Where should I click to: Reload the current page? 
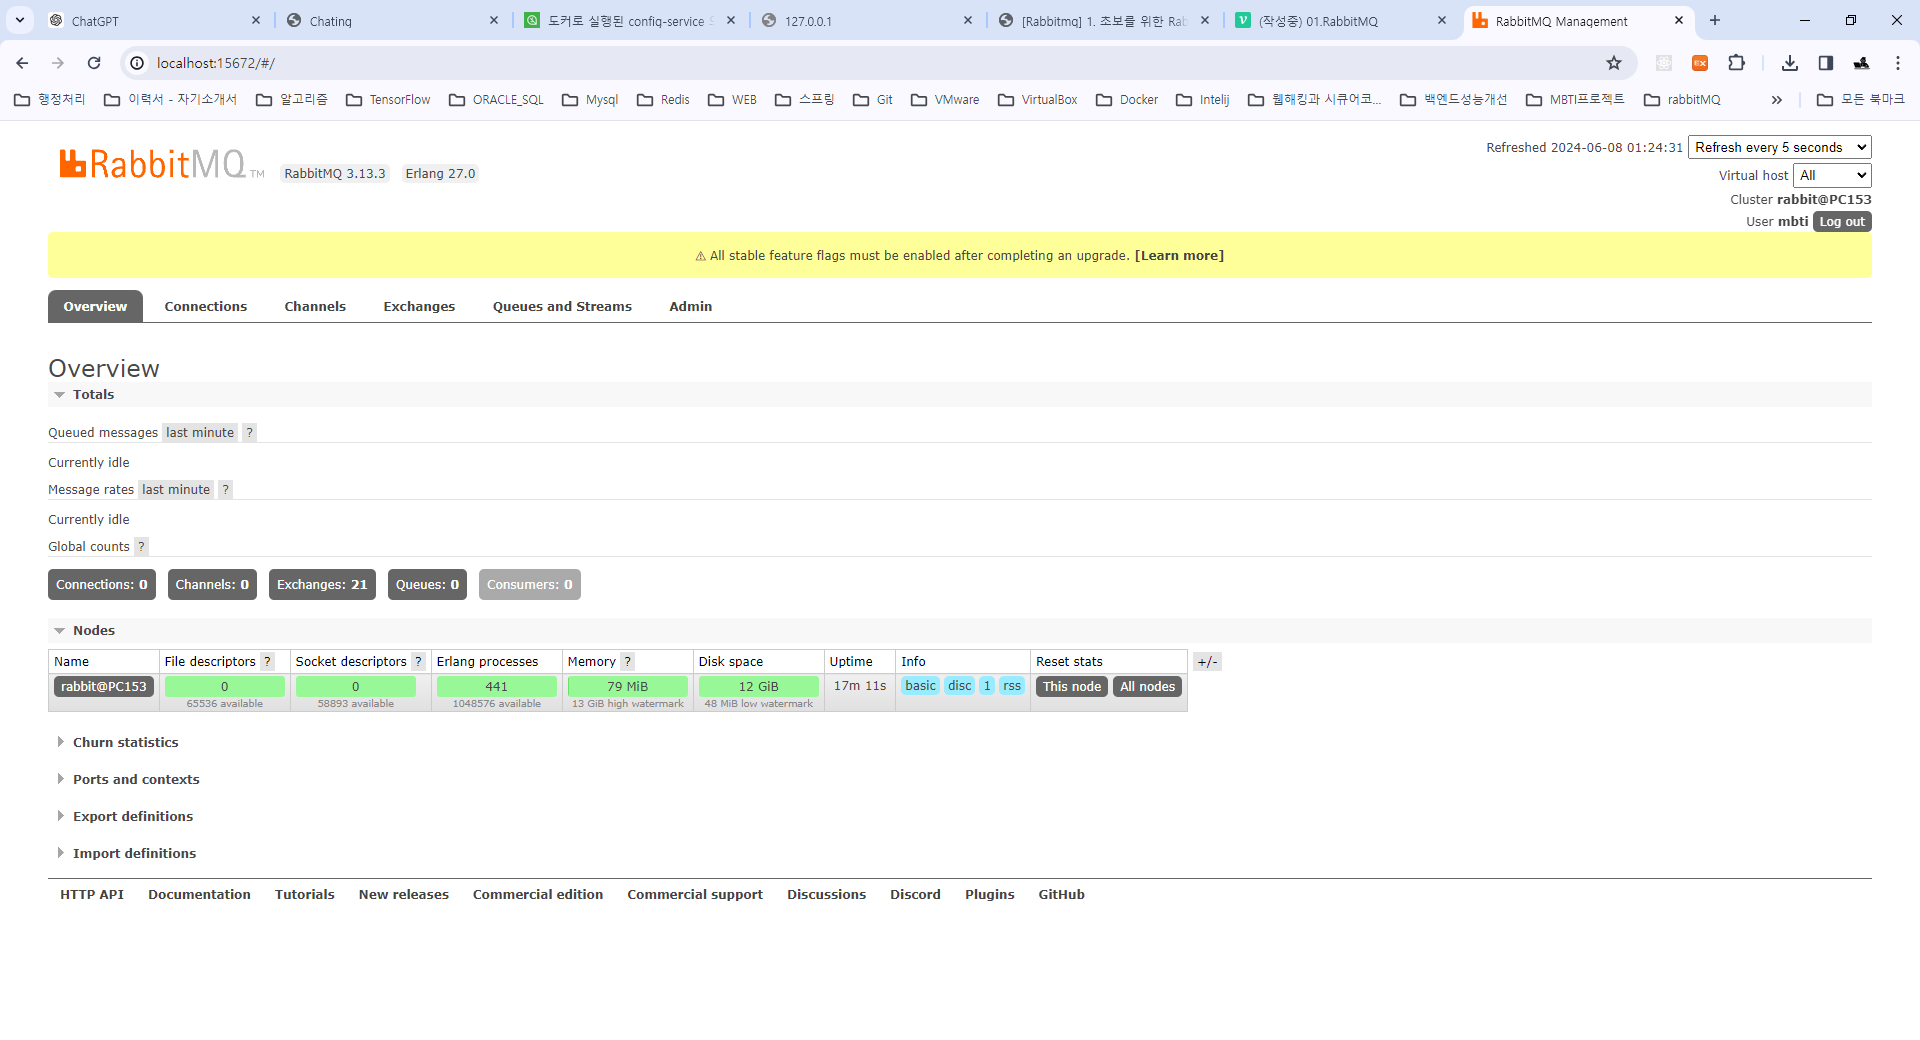pos(94,63)
